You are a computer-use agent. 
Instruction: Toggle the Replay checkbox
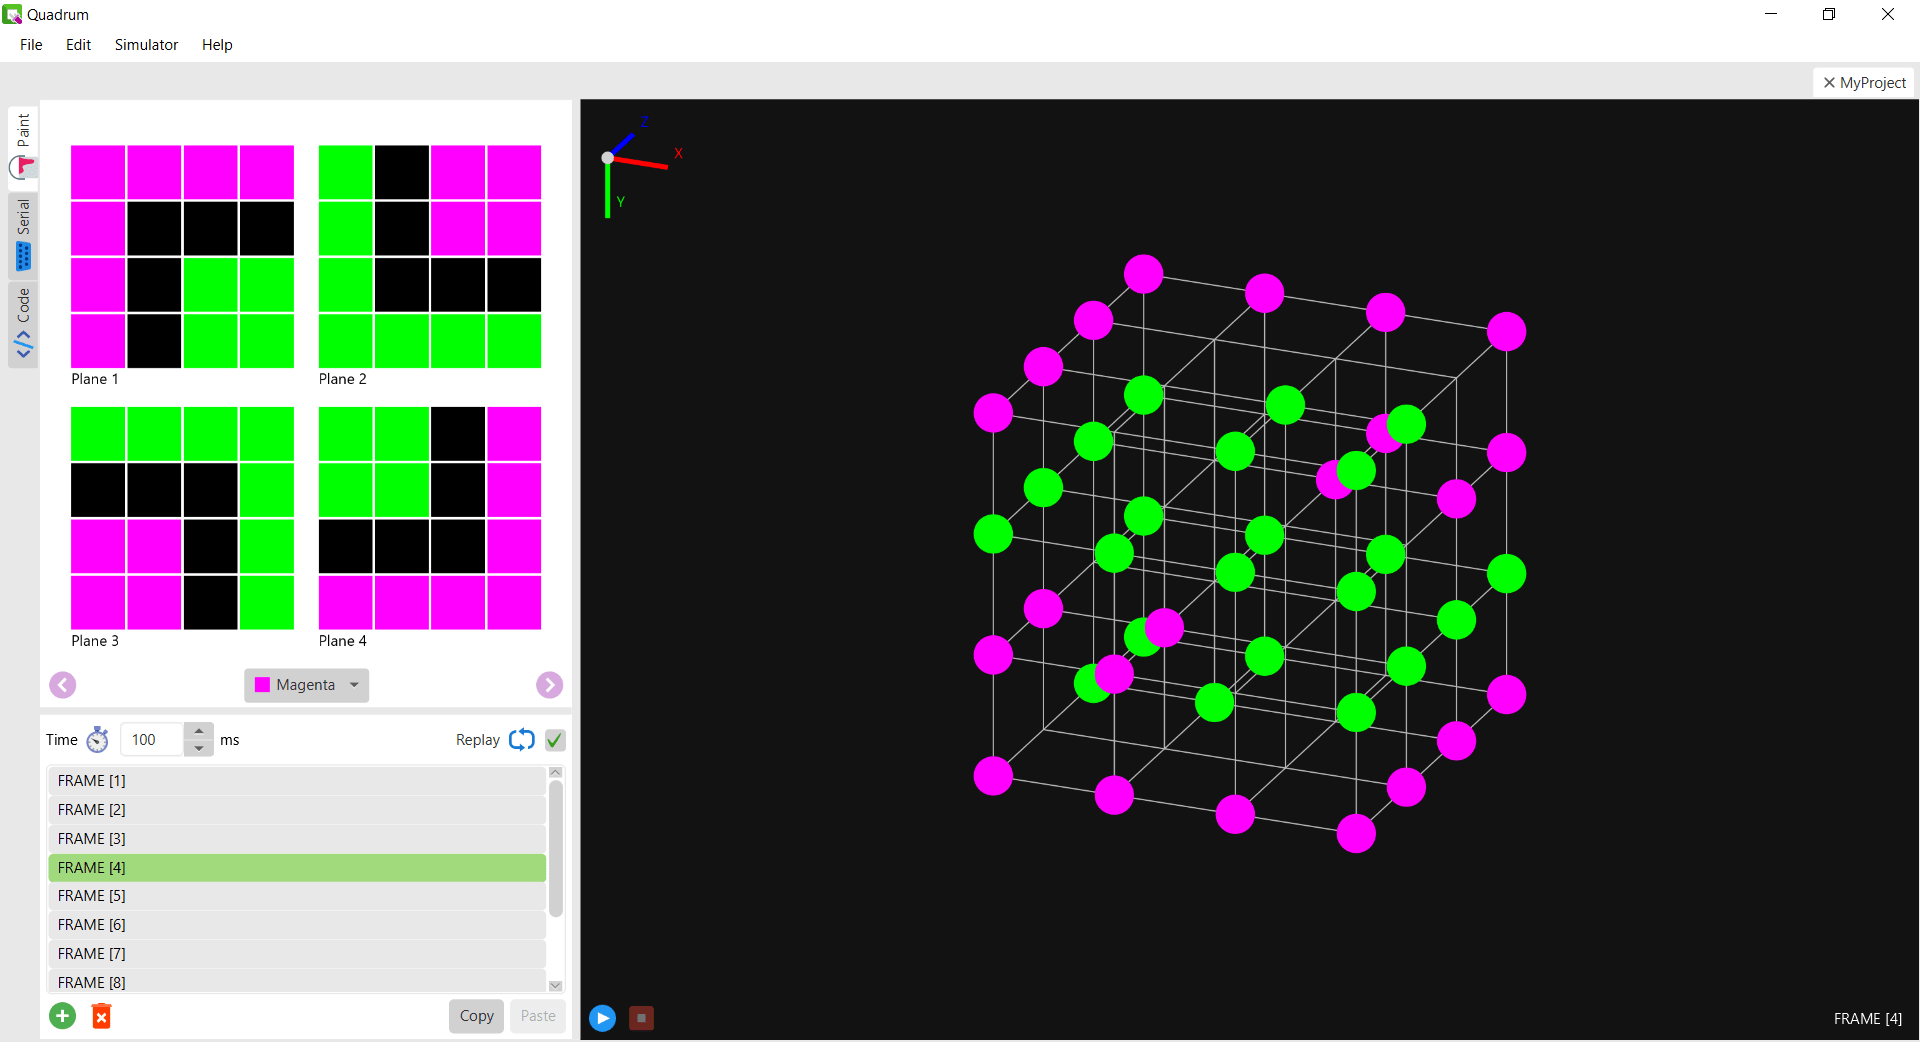(554, 740)
